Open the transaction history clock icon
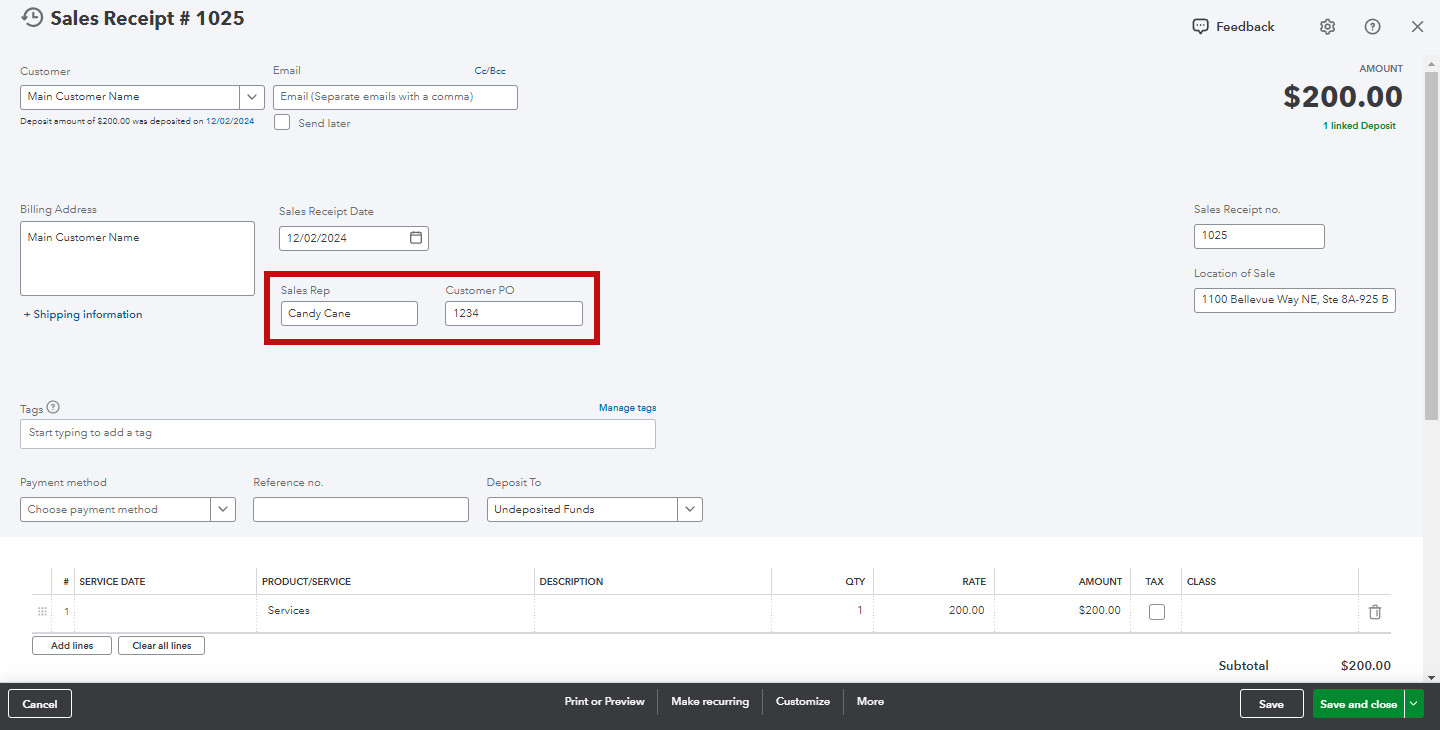Screen dimensions: 1440x730 pos(32,18)
